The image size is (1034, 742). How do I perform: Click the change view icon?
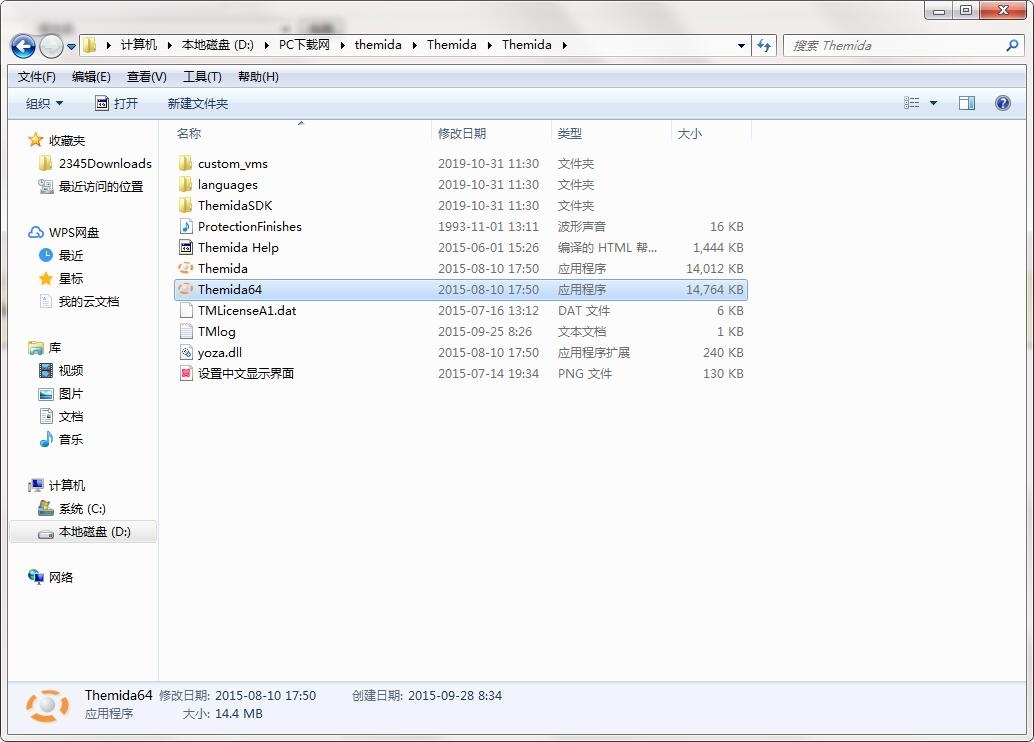pos(911,103)
